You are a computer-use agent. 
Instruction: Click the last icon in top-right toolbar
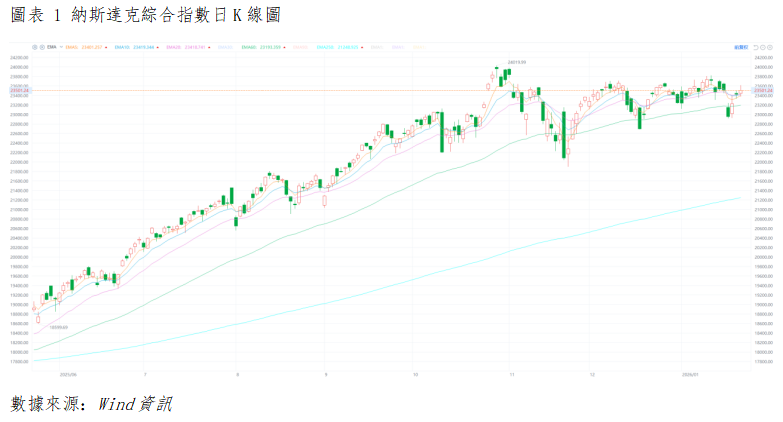pyautogui.click(x=770, y=47)
